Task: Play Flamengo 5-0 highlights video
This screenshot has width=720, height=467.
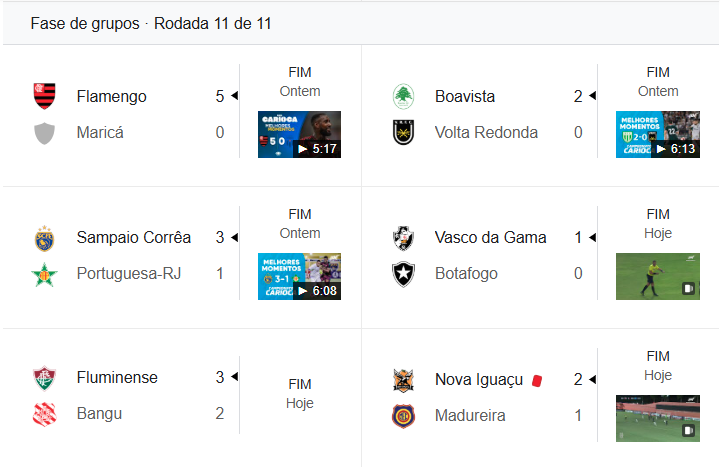Action: click(299, 134)
